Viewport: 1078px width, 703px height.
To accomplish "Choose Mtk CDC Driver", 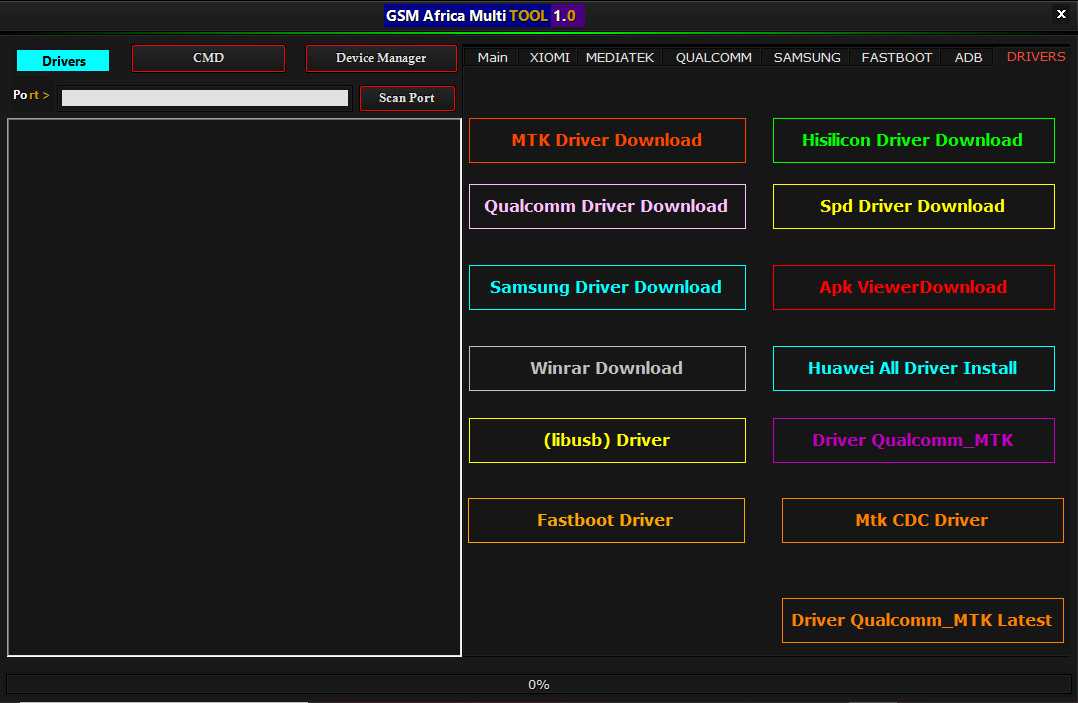I will (x=922, y=520).
